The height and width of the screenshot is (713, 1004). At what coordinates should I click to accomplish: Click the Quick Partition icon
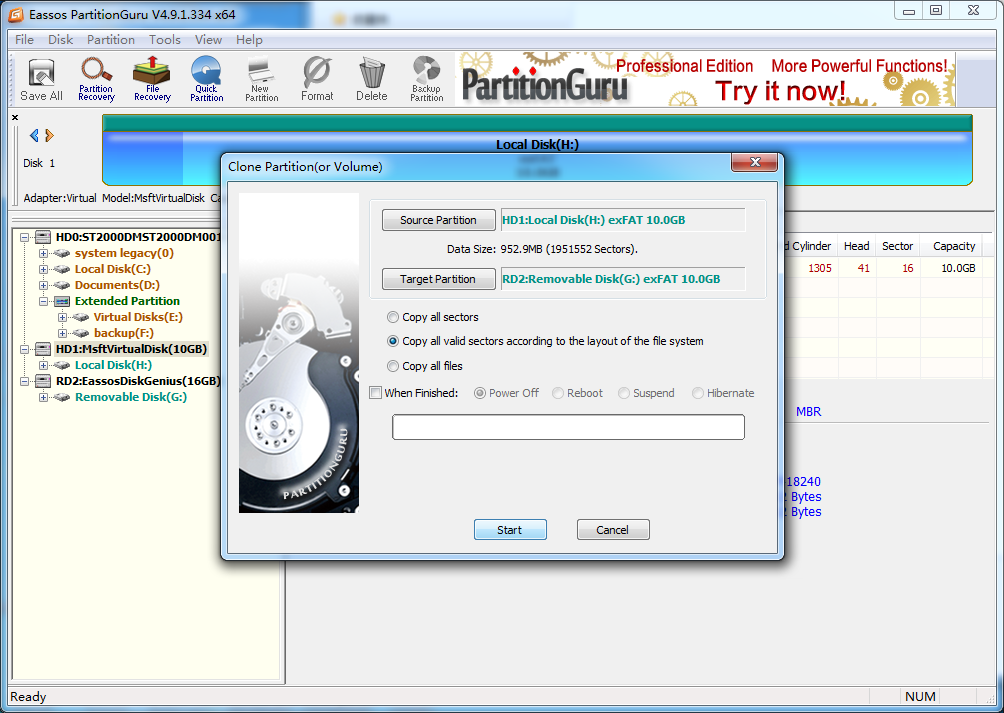(x=206, y=80)
